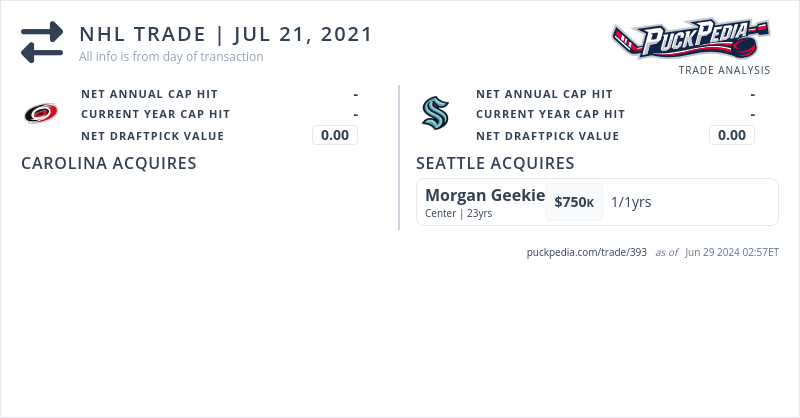
Task: Click Carolina net draftpick value 0.00 box
Action: (x=335, y=135)
